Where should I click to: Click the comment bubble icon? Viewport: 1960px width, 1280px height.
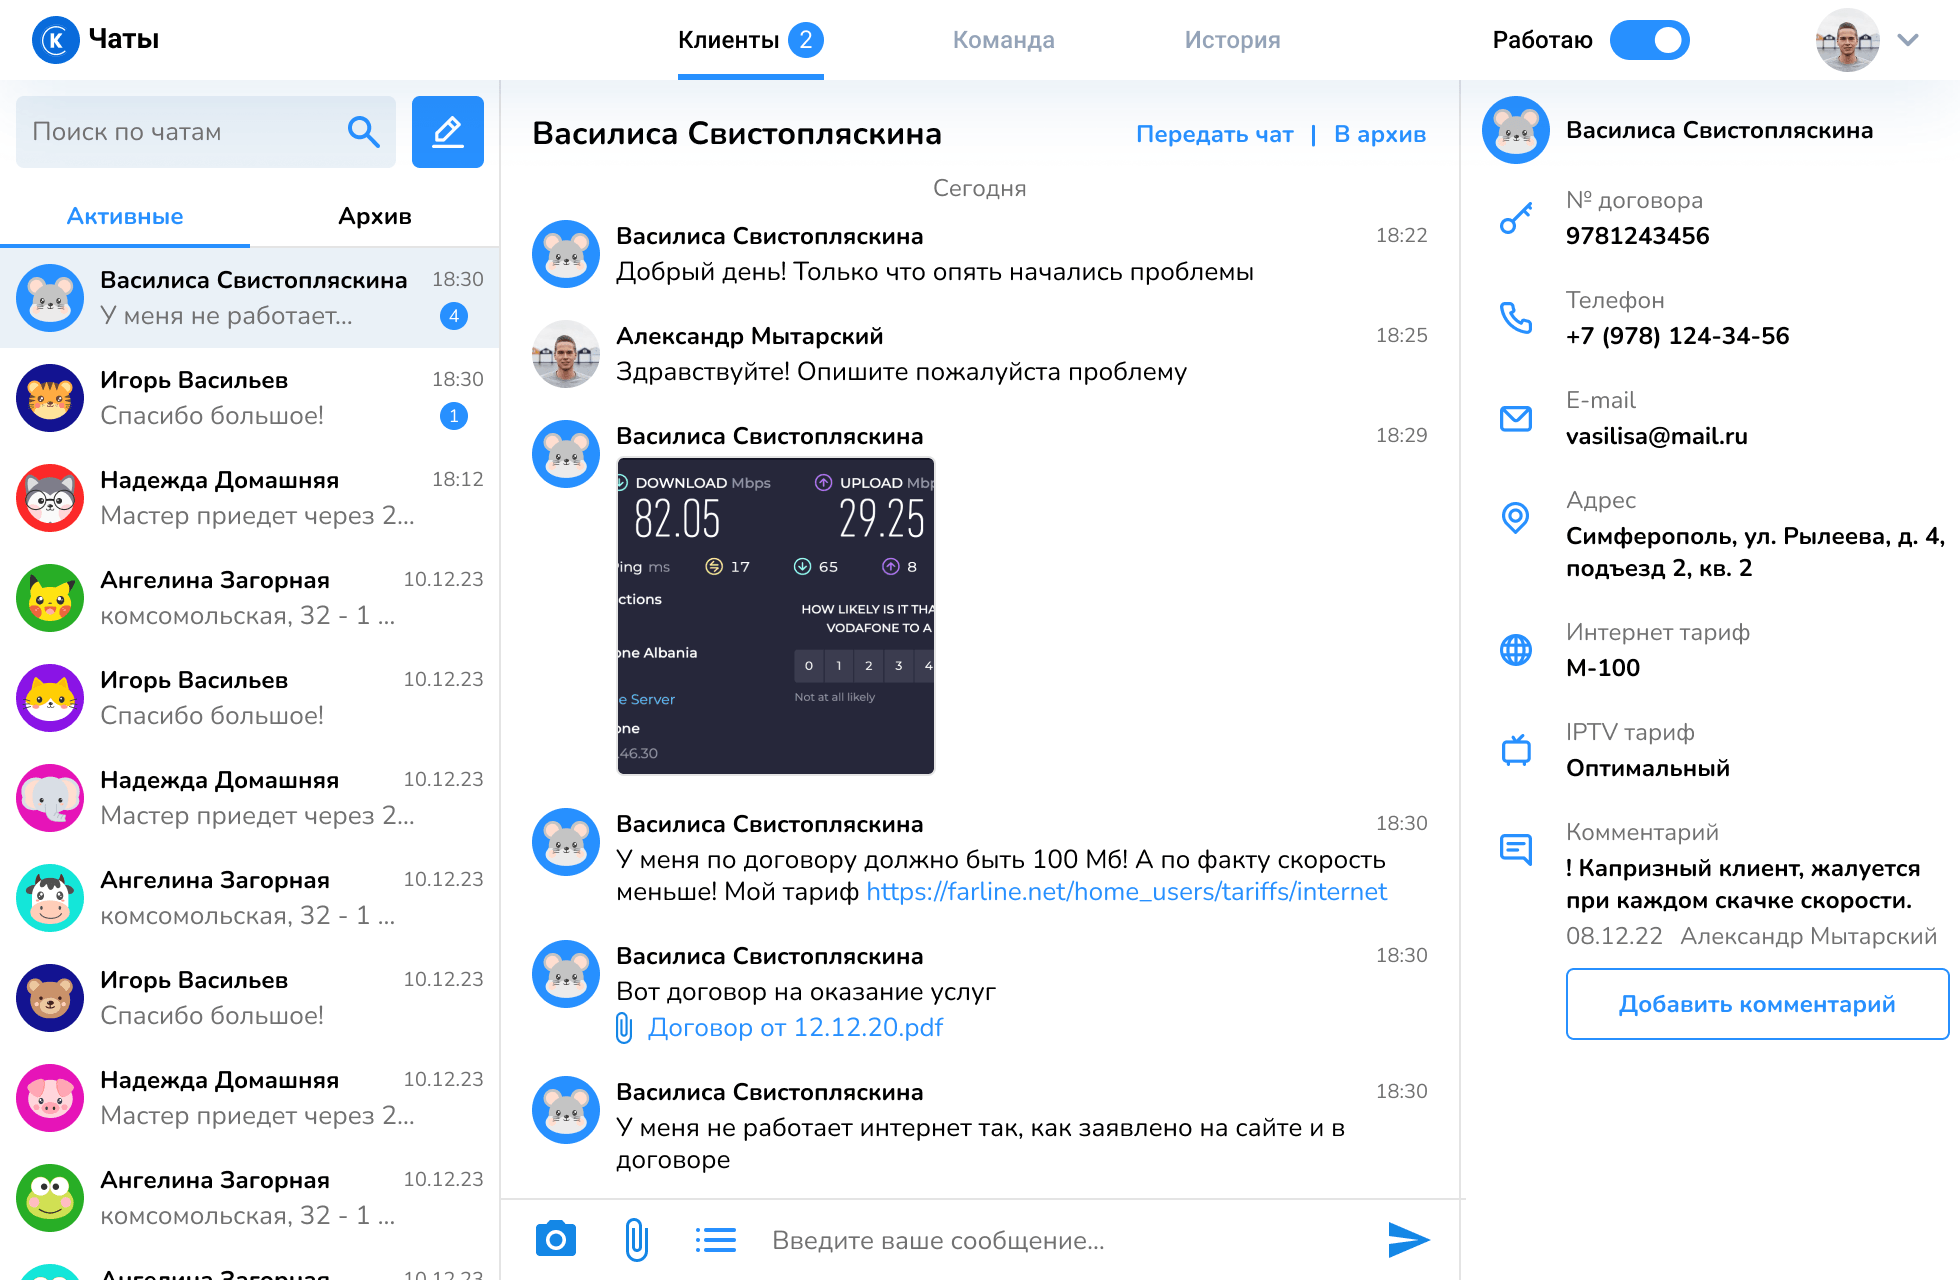(x=1516, y=850)
